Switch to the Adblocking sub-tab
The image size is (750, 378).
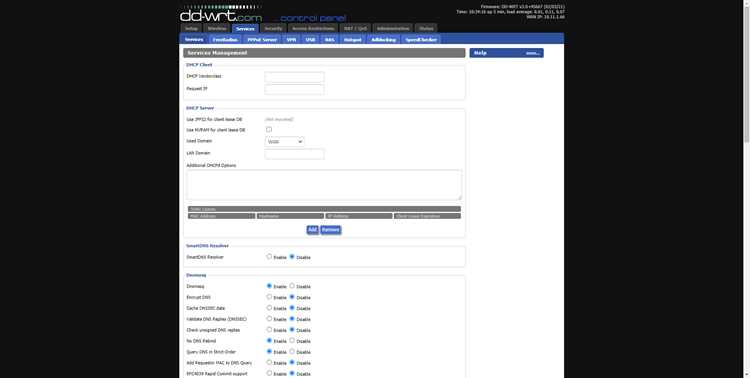pos(384,40)
